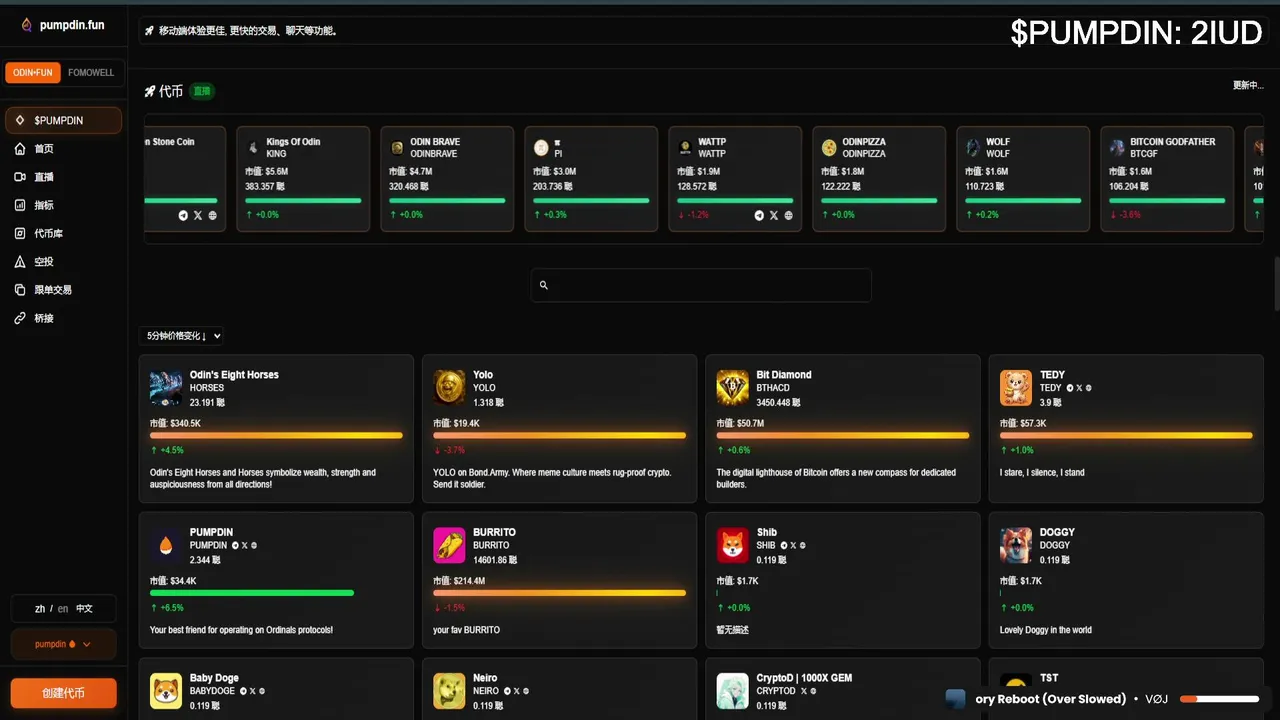Open the BITCOIN GODFATHER token card

(x=1167, y=179)
